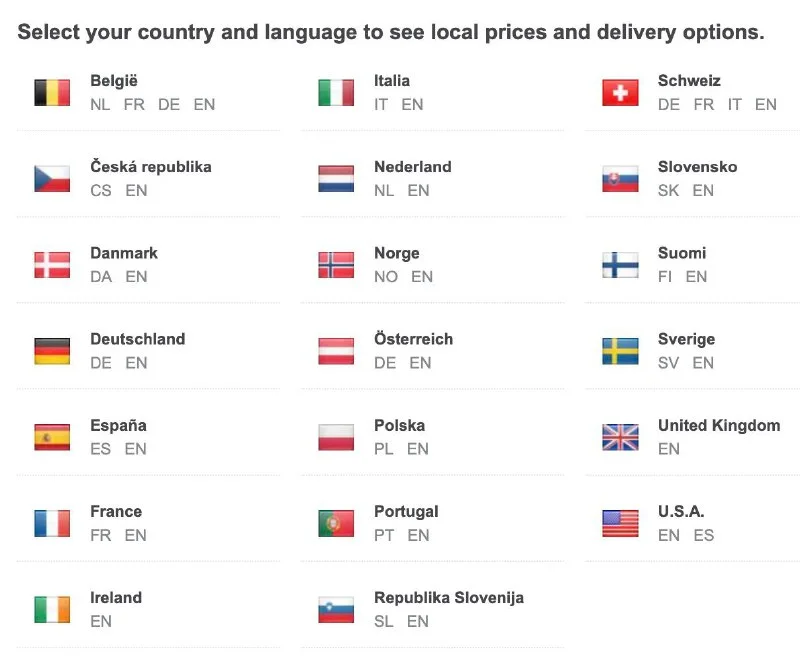Select EN language under Ireland
The height and width of the screenshot is (660, 800).
101,621
